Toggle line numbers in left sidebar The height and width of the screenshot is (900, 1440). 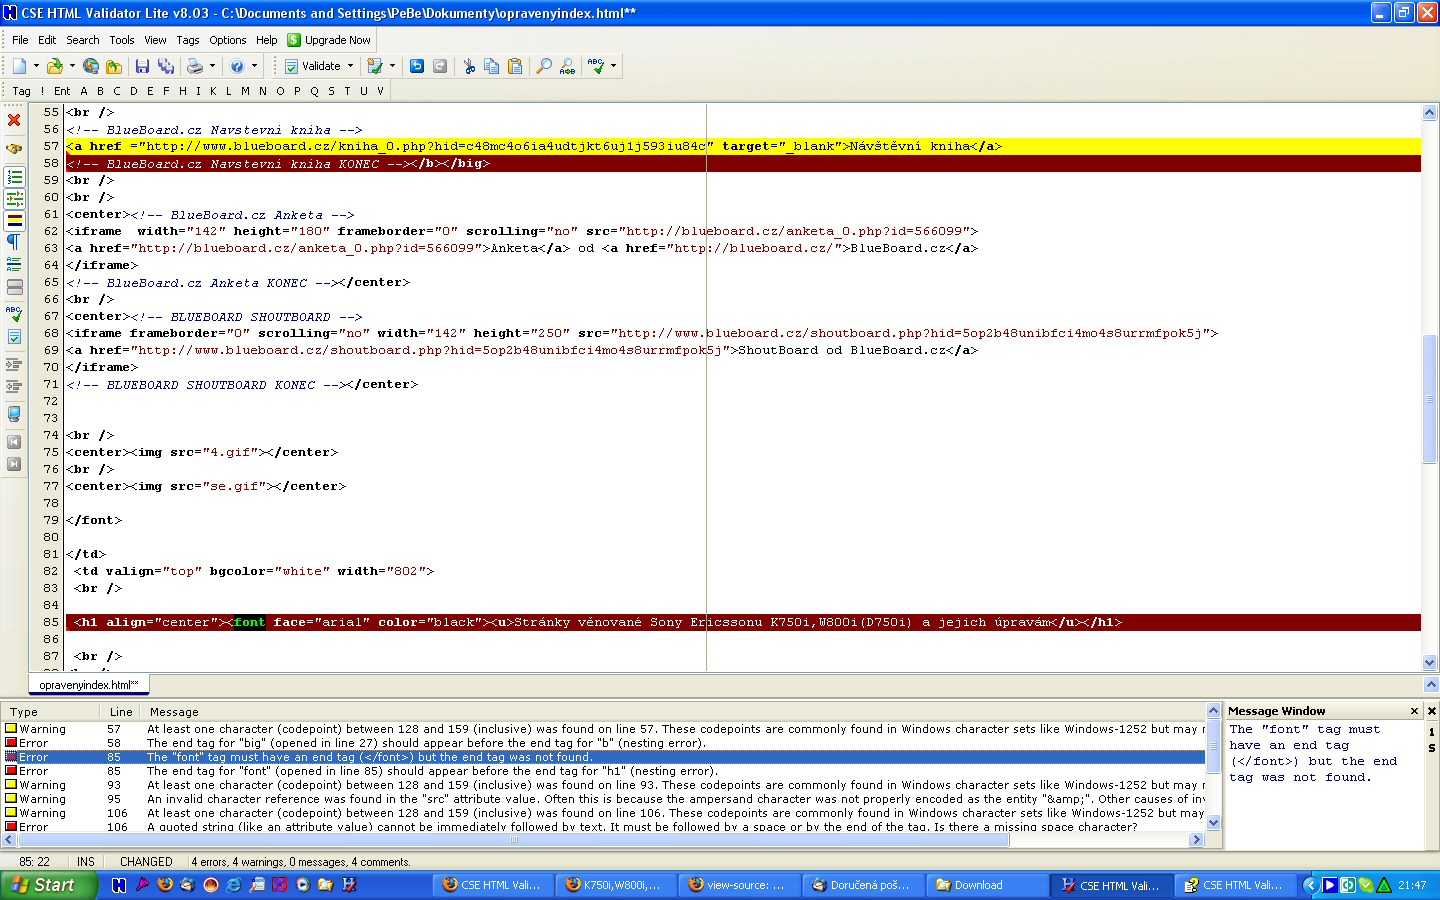point(14,177)
